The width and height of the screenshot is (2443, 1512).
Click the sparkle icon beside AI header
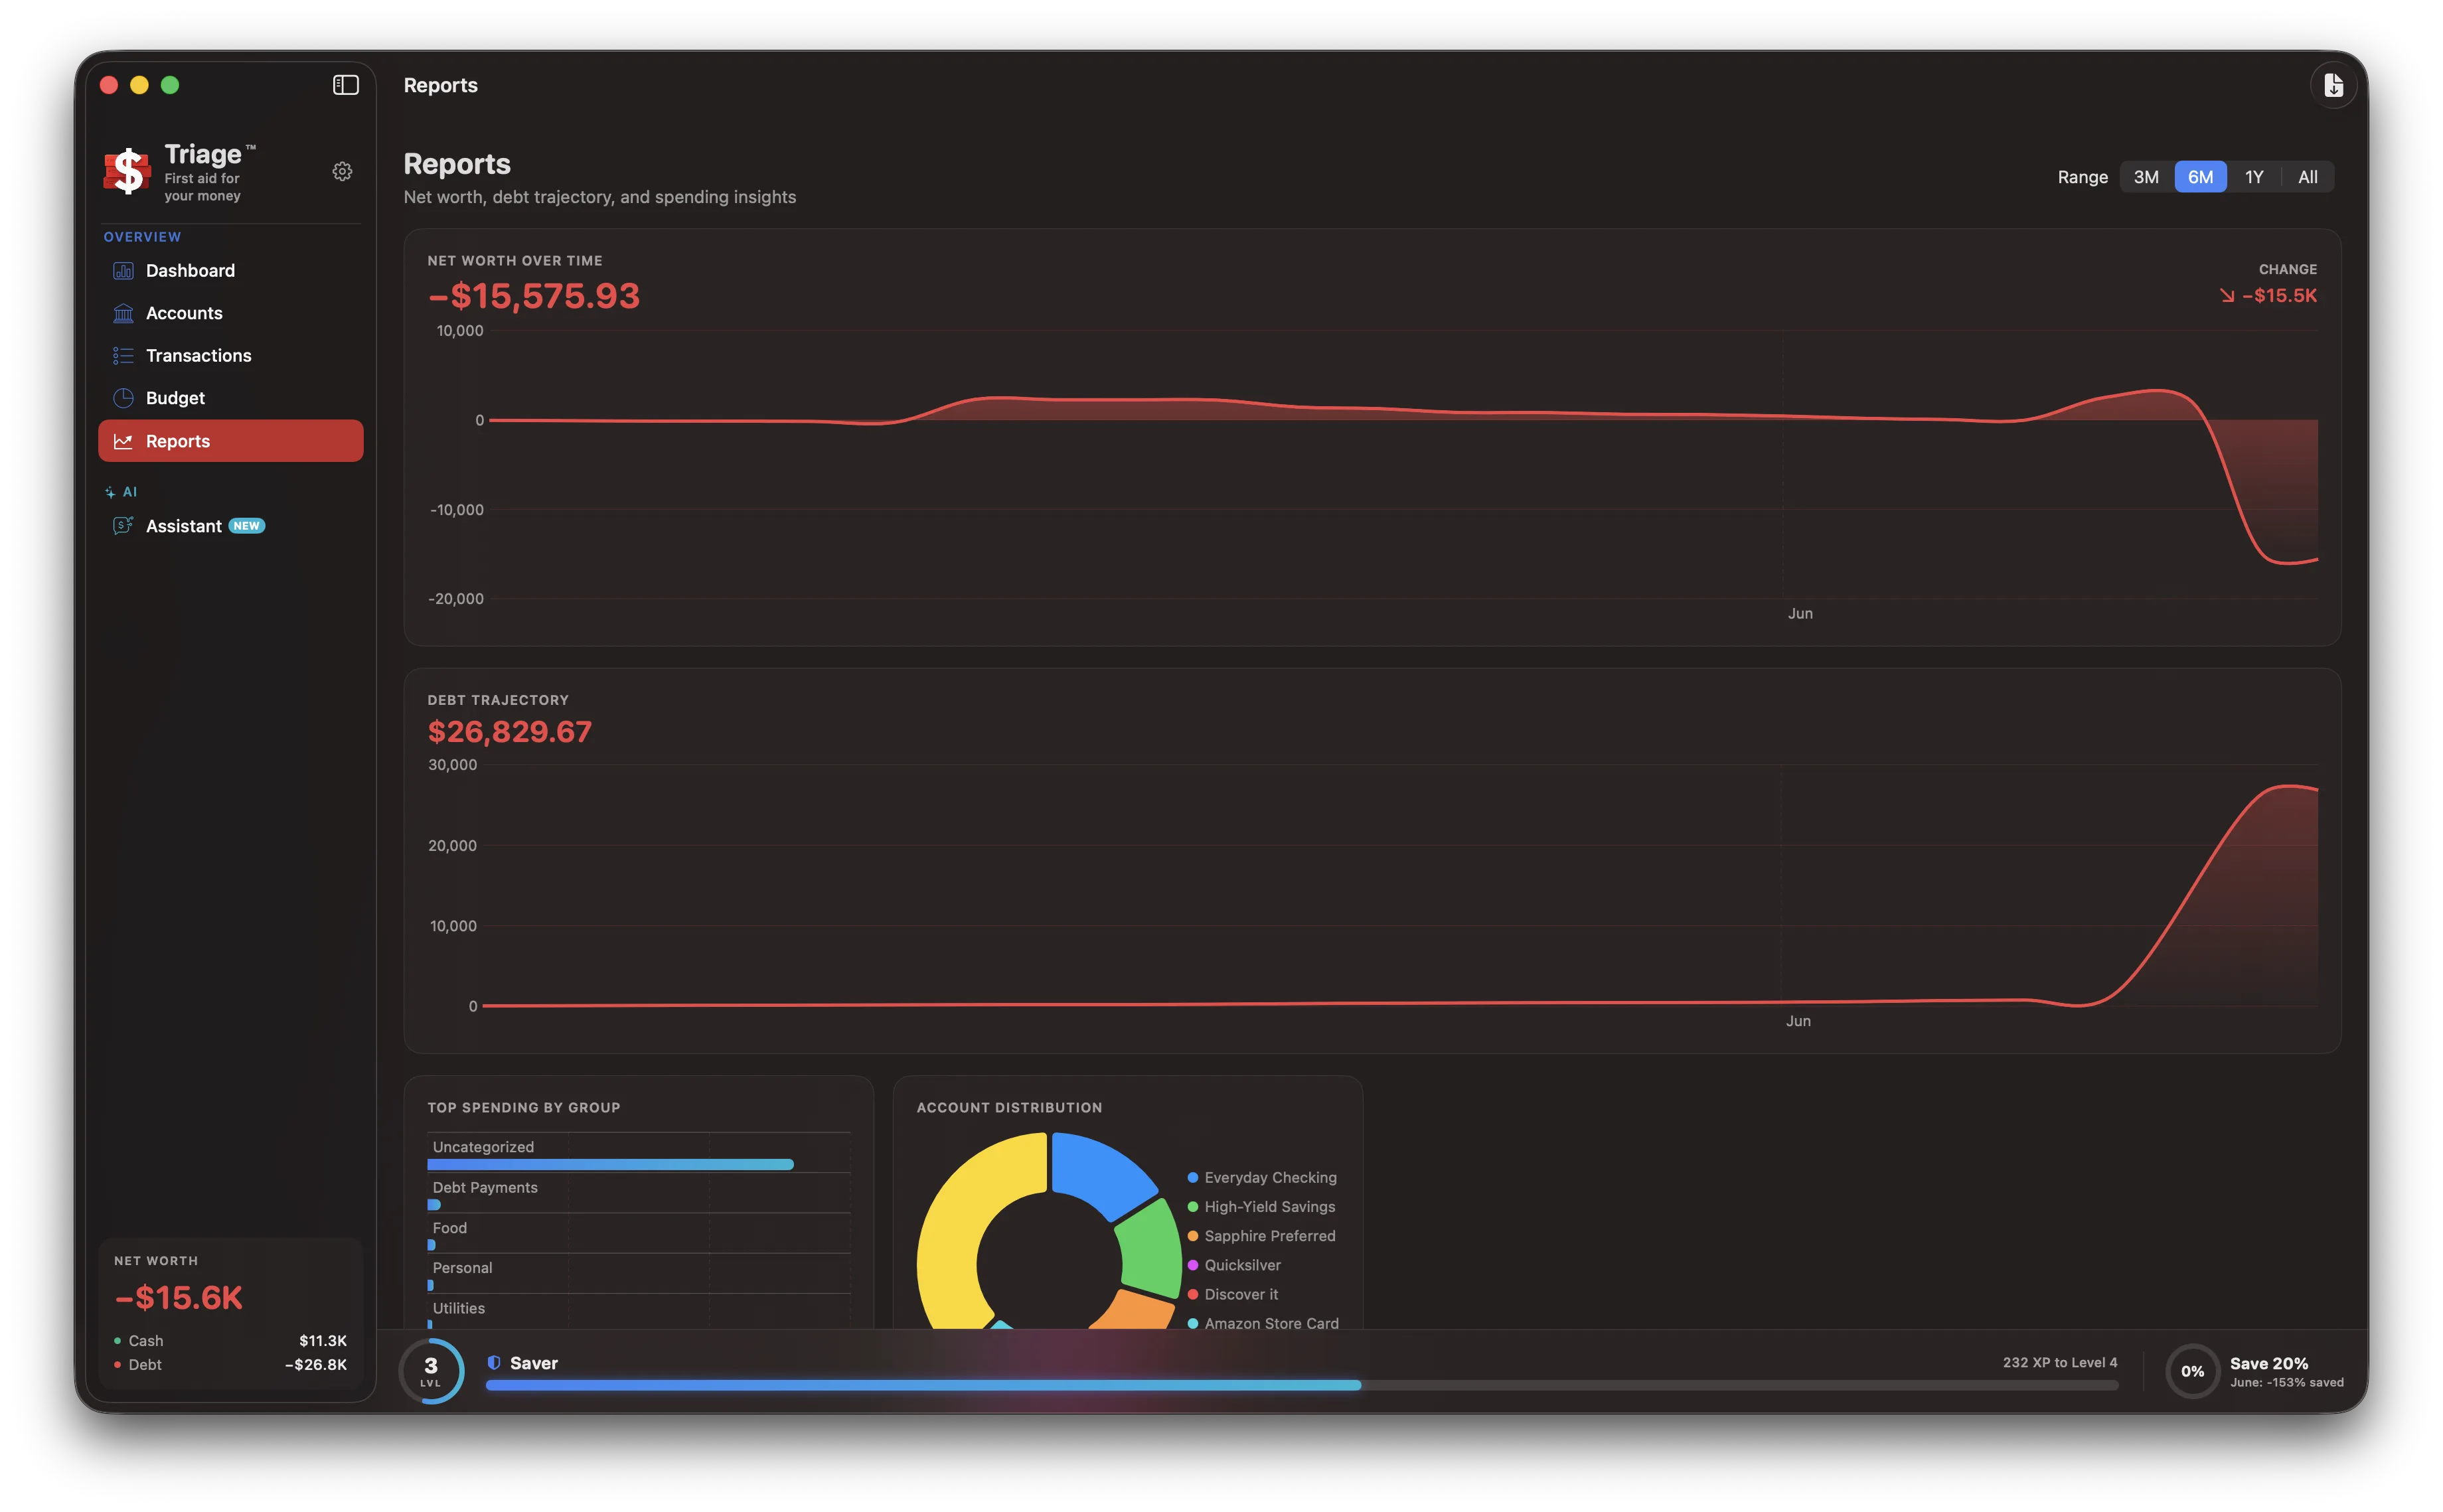click(110, 492)
